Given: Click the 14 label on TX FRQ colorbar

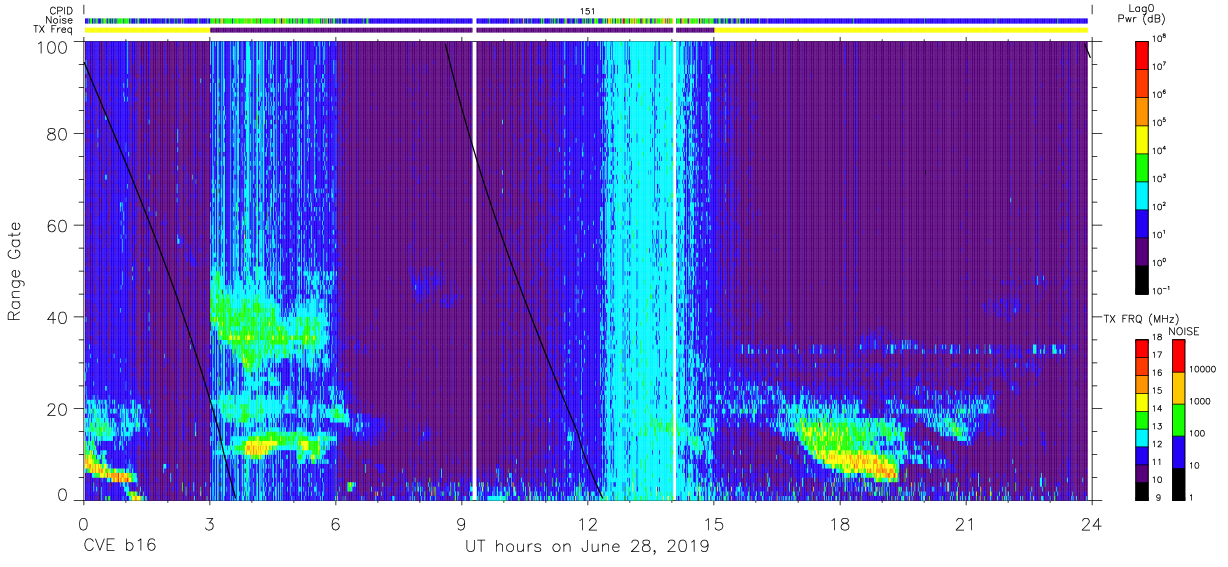Looking at the screenshot, I should pos(1157,409).
